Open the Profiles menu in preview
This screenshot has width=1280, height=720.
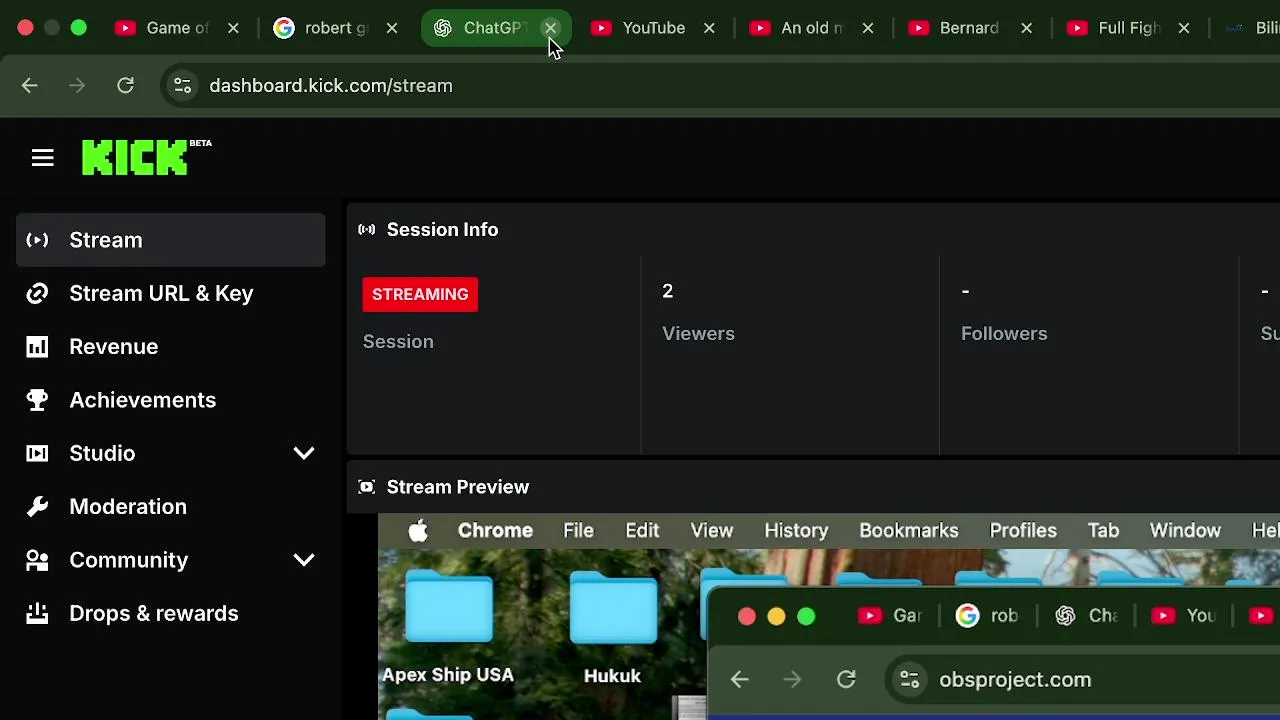tap(1023, 531)
